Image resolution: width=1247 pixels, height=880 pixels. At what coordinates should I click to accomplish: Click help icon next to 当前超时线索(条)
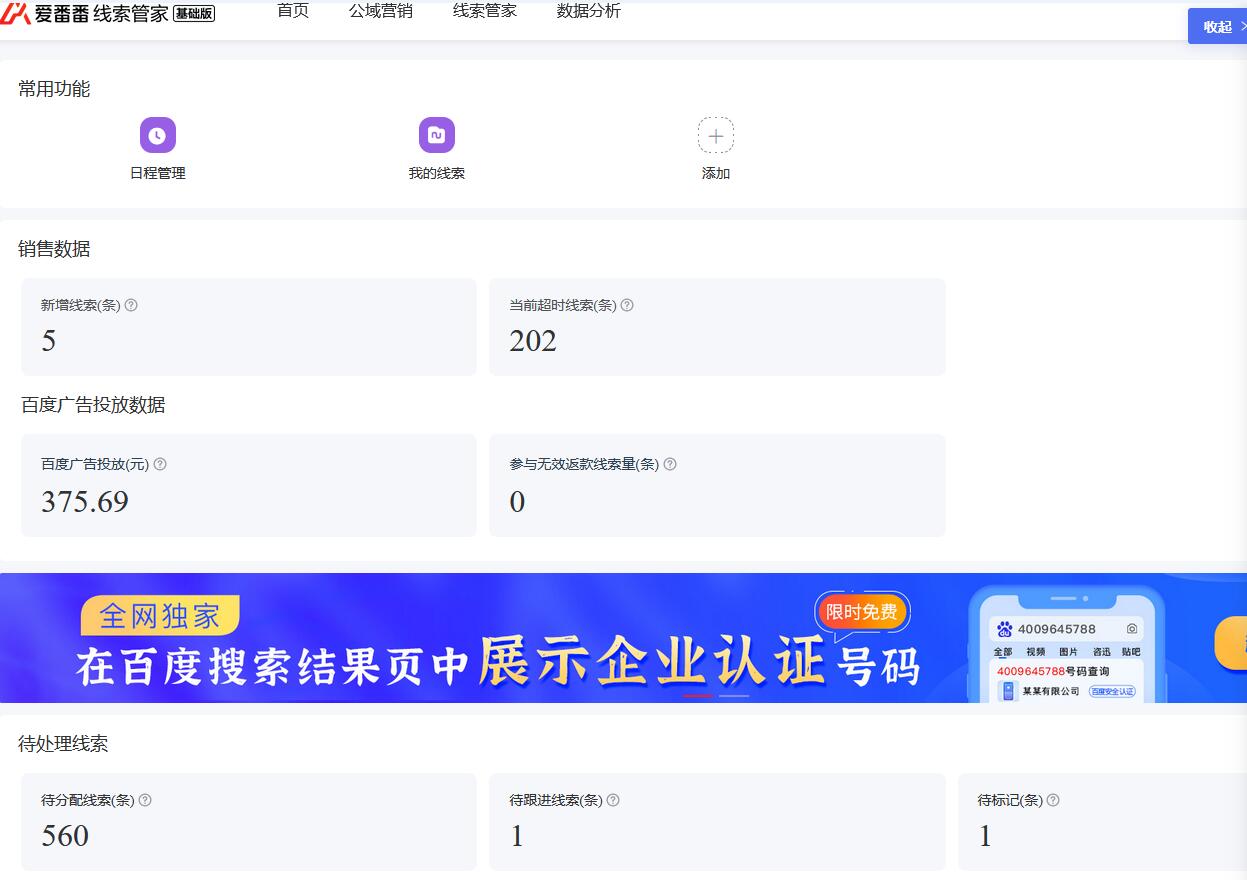coord(627,305)
